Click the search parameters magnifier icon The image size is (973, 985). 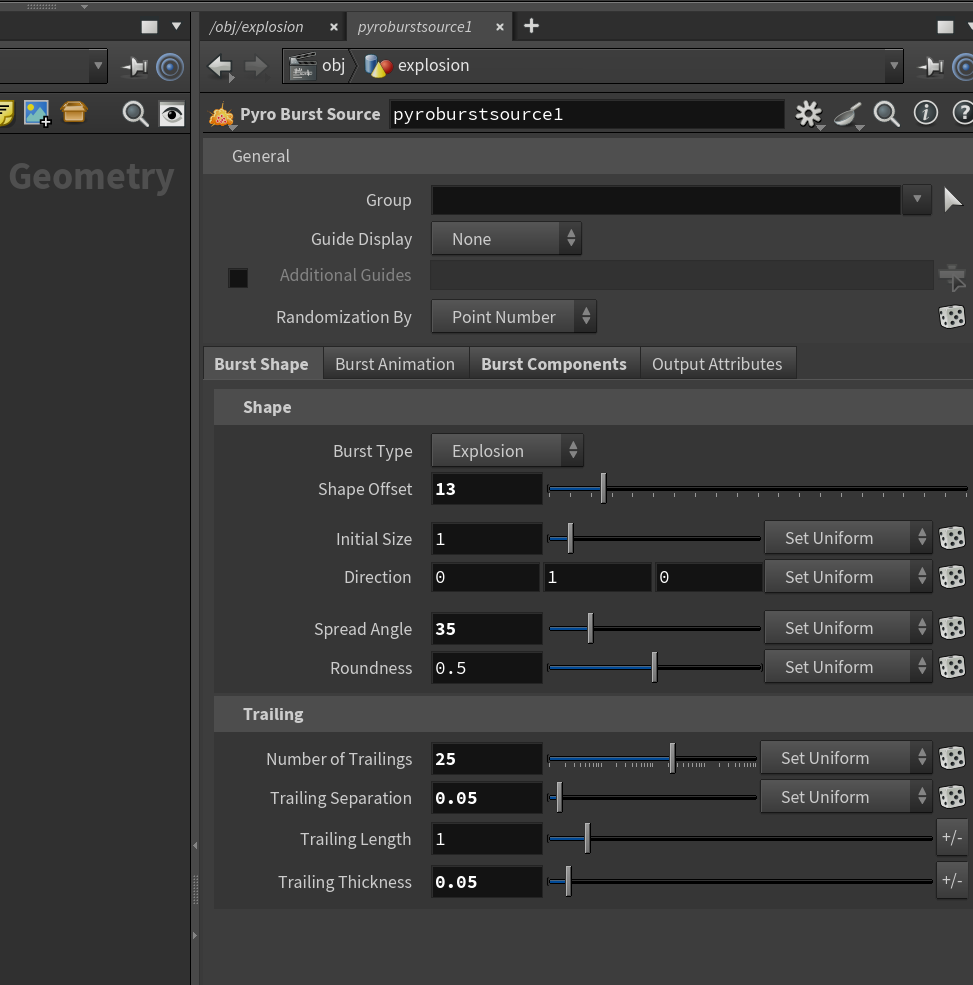pyautogui.click(x=886, y=114)
